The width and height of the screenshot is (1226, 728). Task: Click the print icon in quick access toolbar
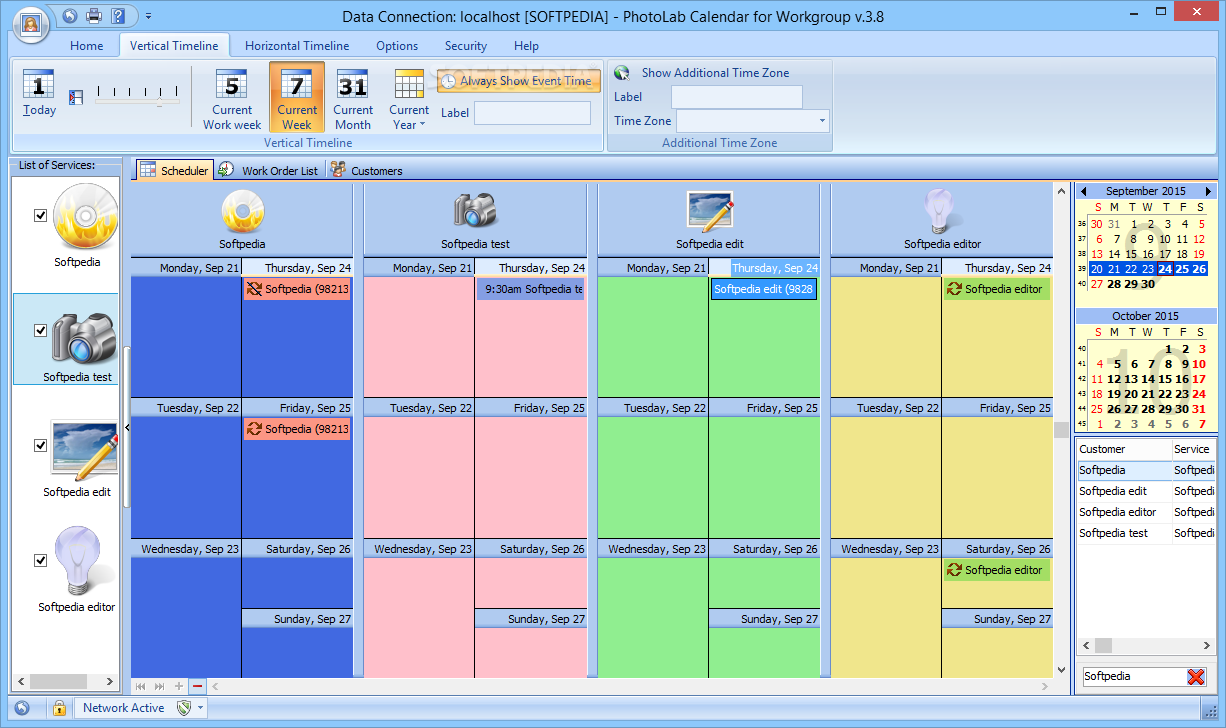pos(94,16)
